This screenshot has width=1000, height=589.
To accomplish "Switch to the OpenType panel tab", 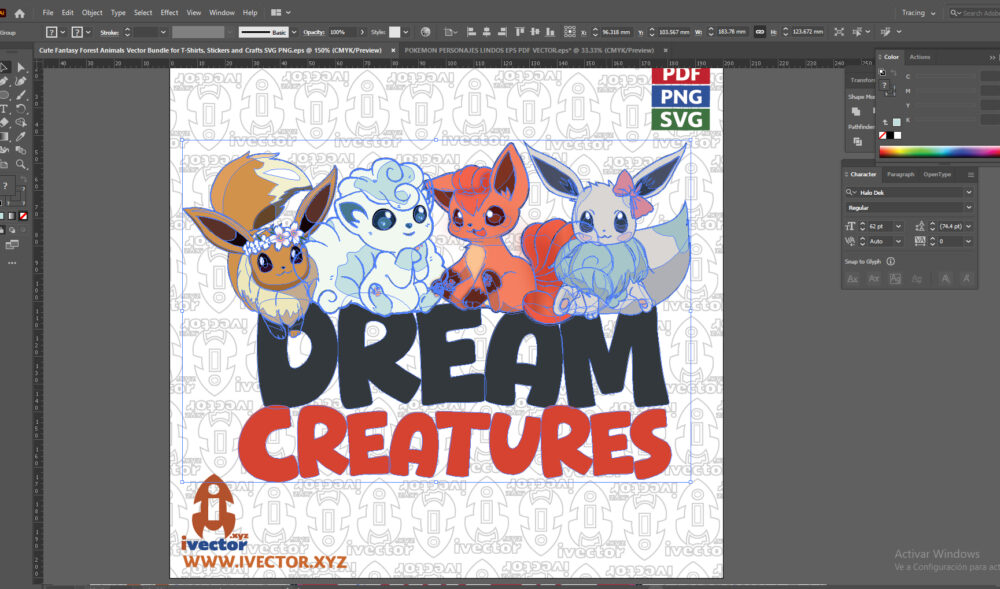I will (x=937, y=174).
